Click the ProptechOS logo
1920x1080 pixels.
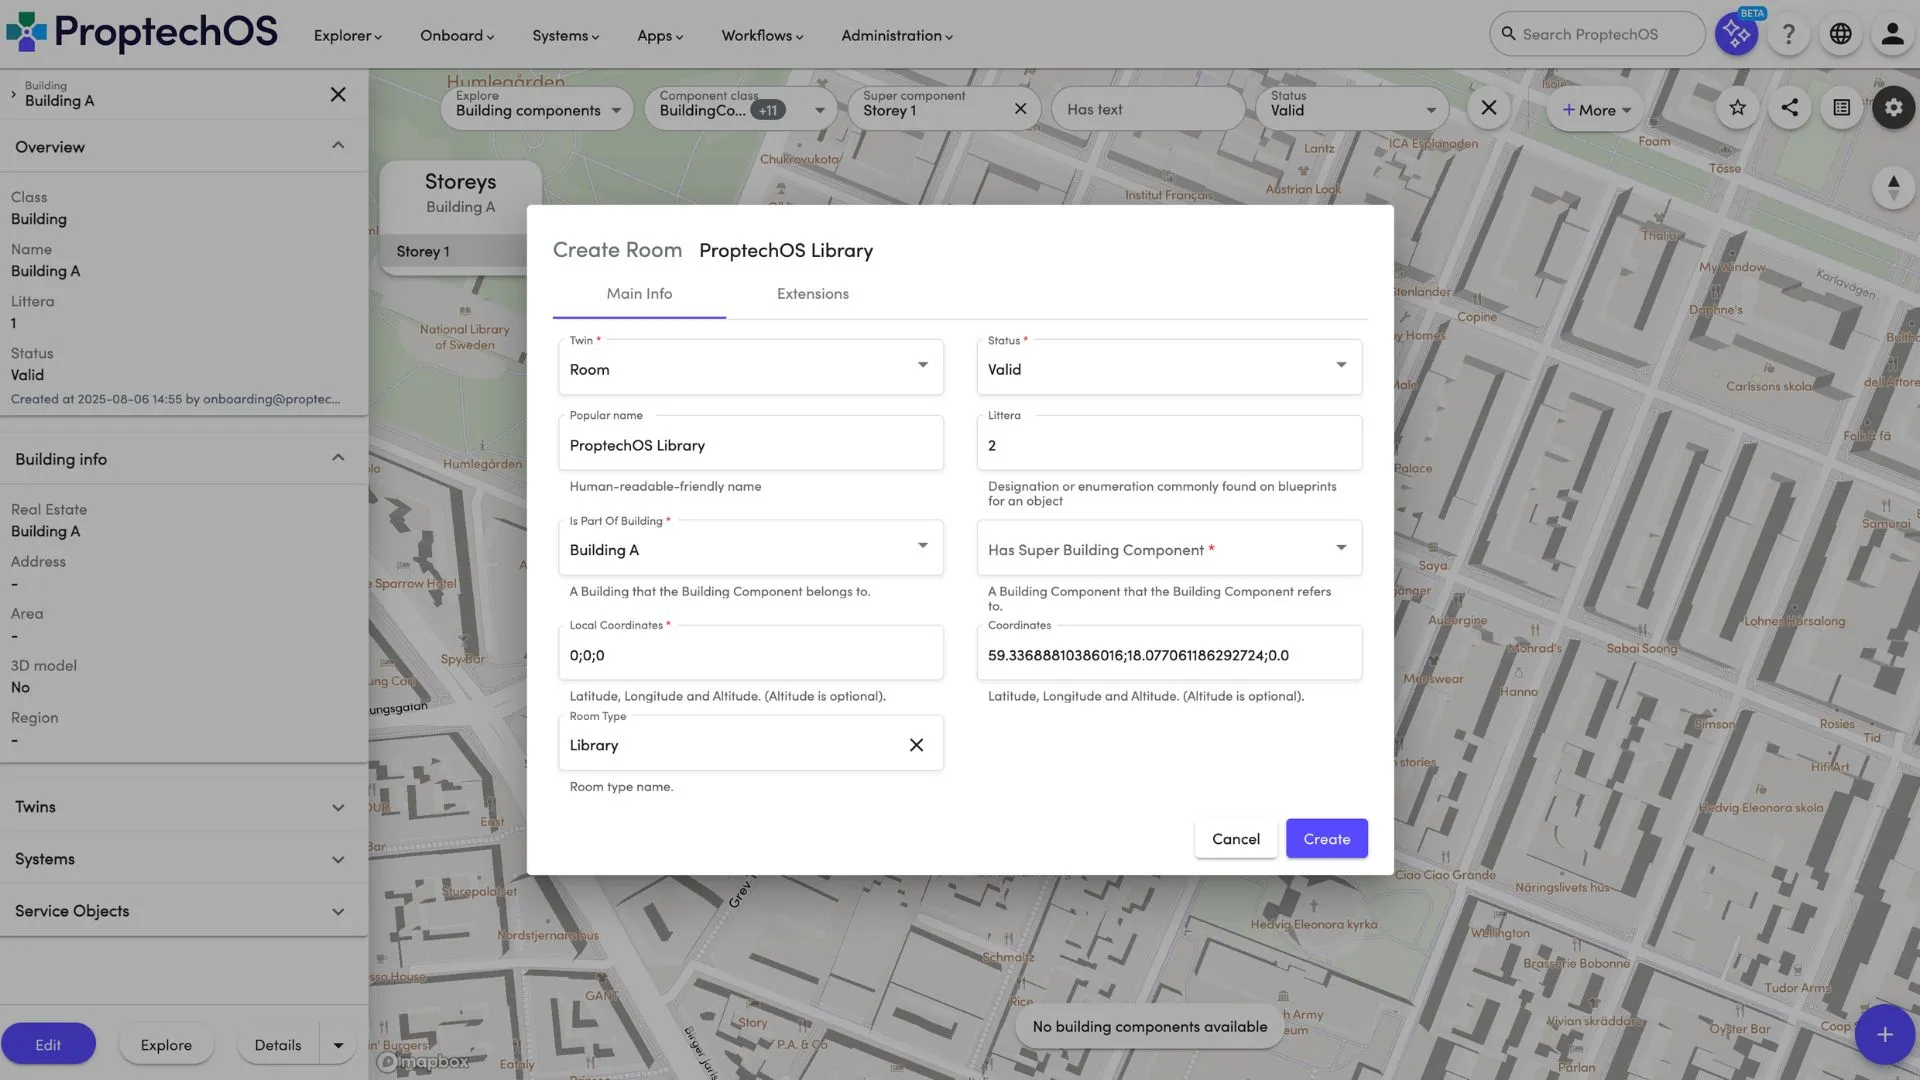[x=142, y=32]
